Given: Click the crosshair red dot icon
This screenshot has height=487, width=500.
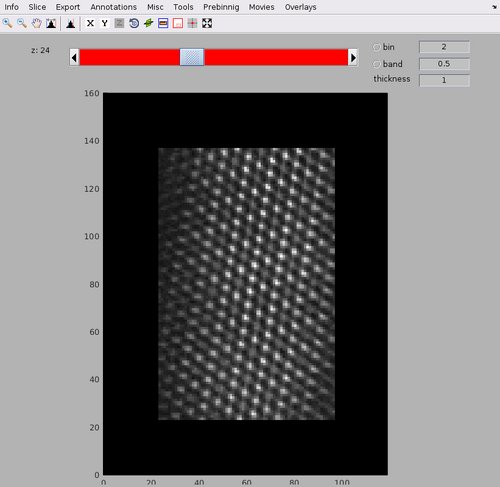Looking at the screenshot, I should point(192,23).
